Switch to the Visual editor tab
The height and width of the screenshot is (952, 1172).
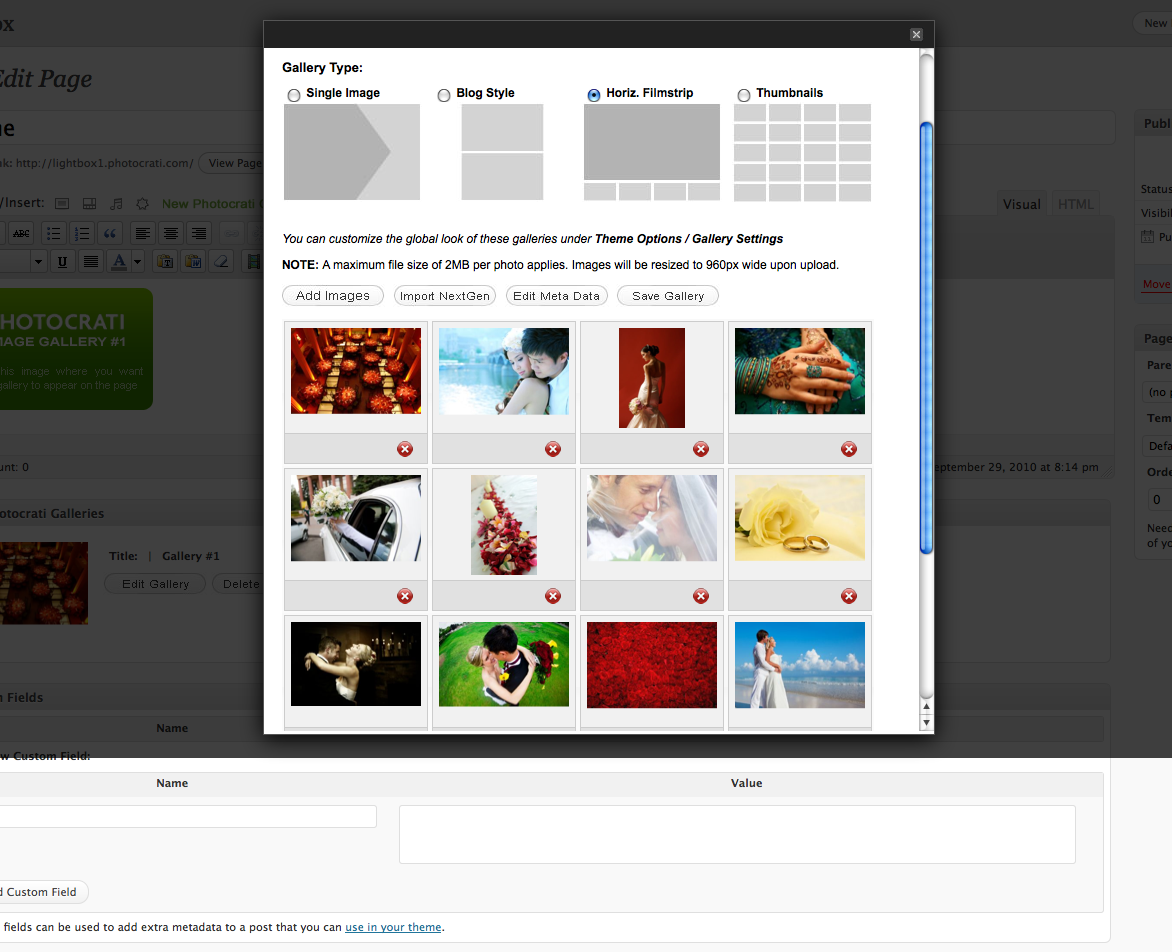1021,204
